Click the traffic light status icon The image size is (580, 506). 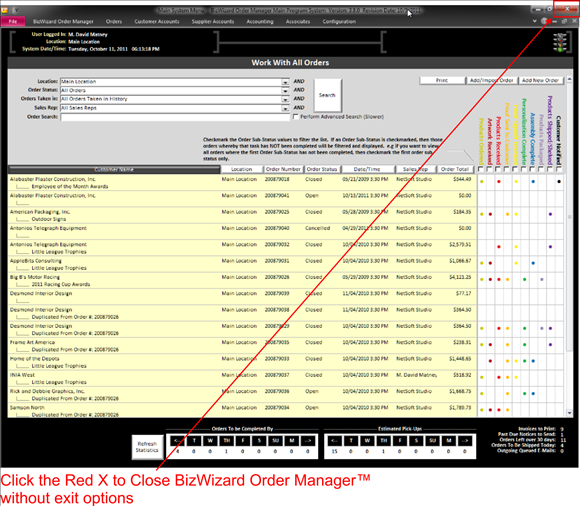coord(560,42)
